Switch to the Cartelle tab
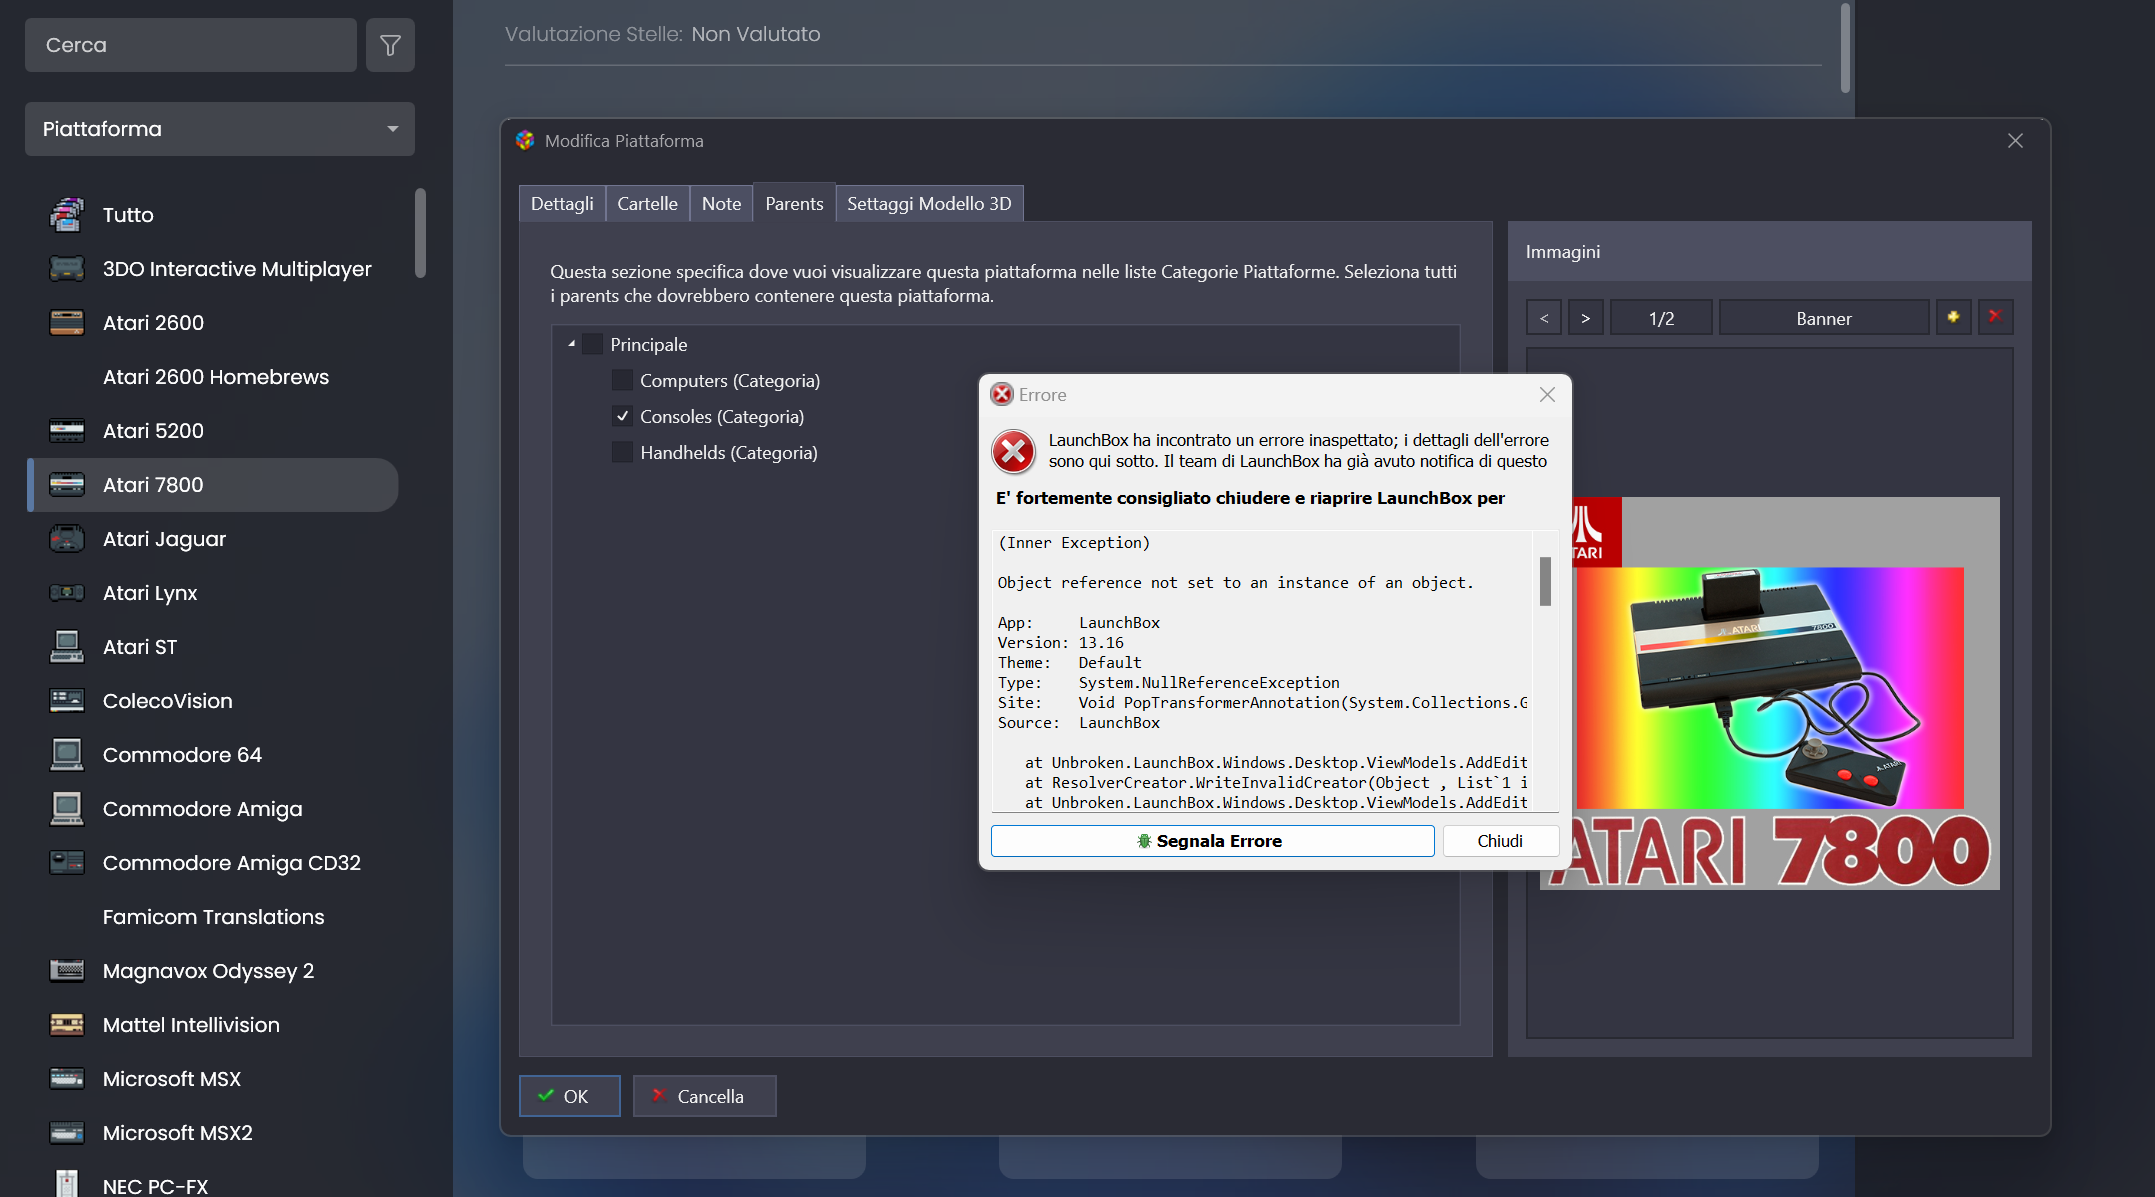 click(x=647, y=204)
